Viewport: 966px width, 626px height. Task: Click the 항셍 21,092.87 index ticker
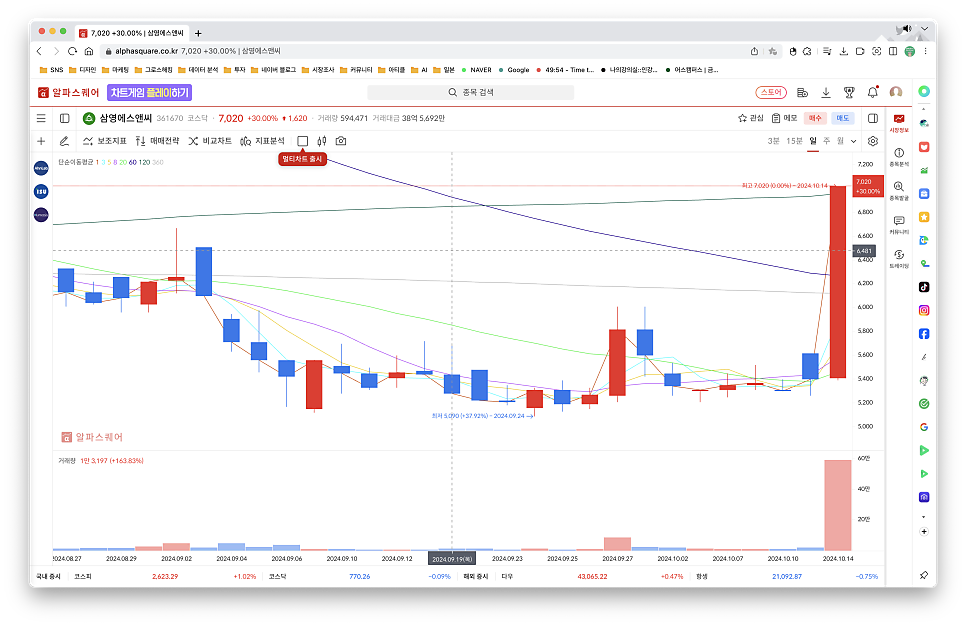coord(787,577)
